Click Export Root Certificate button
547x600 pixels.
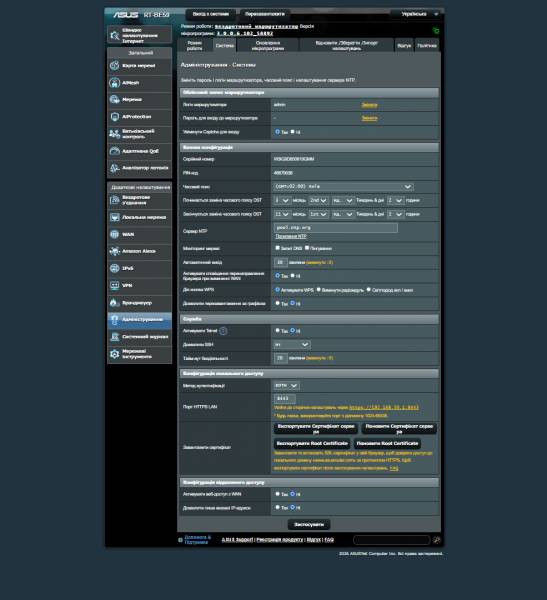[x=312, y=443]
